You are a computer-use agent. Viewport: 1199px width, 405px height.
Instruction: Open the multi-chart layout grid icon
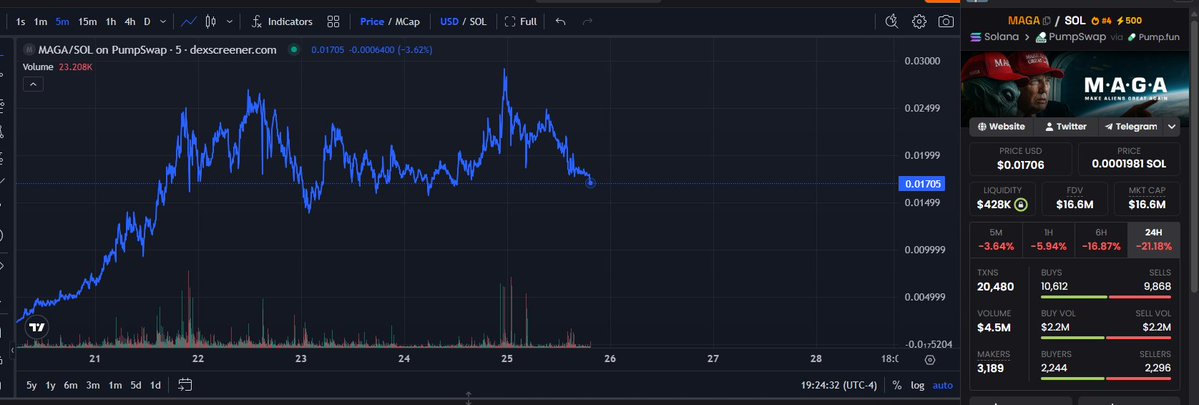[333, 21]
